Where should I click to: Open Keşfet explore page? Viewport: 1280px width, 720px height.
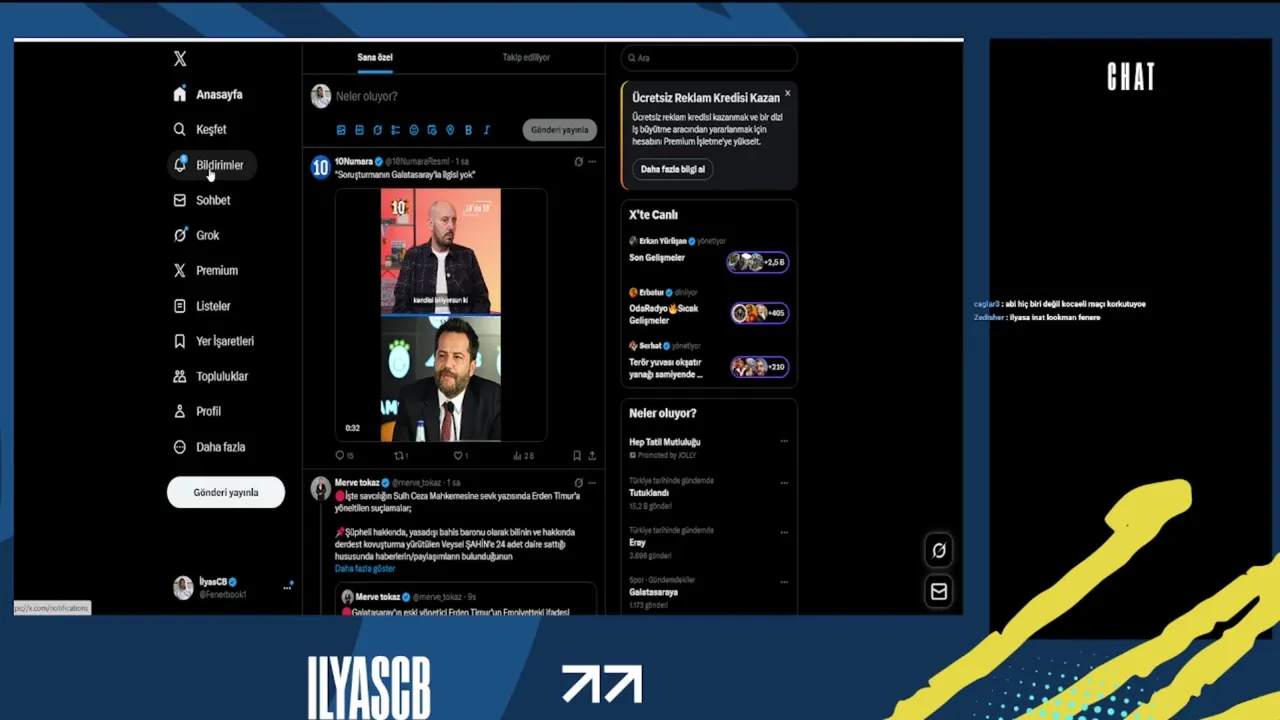coord(200,129)
